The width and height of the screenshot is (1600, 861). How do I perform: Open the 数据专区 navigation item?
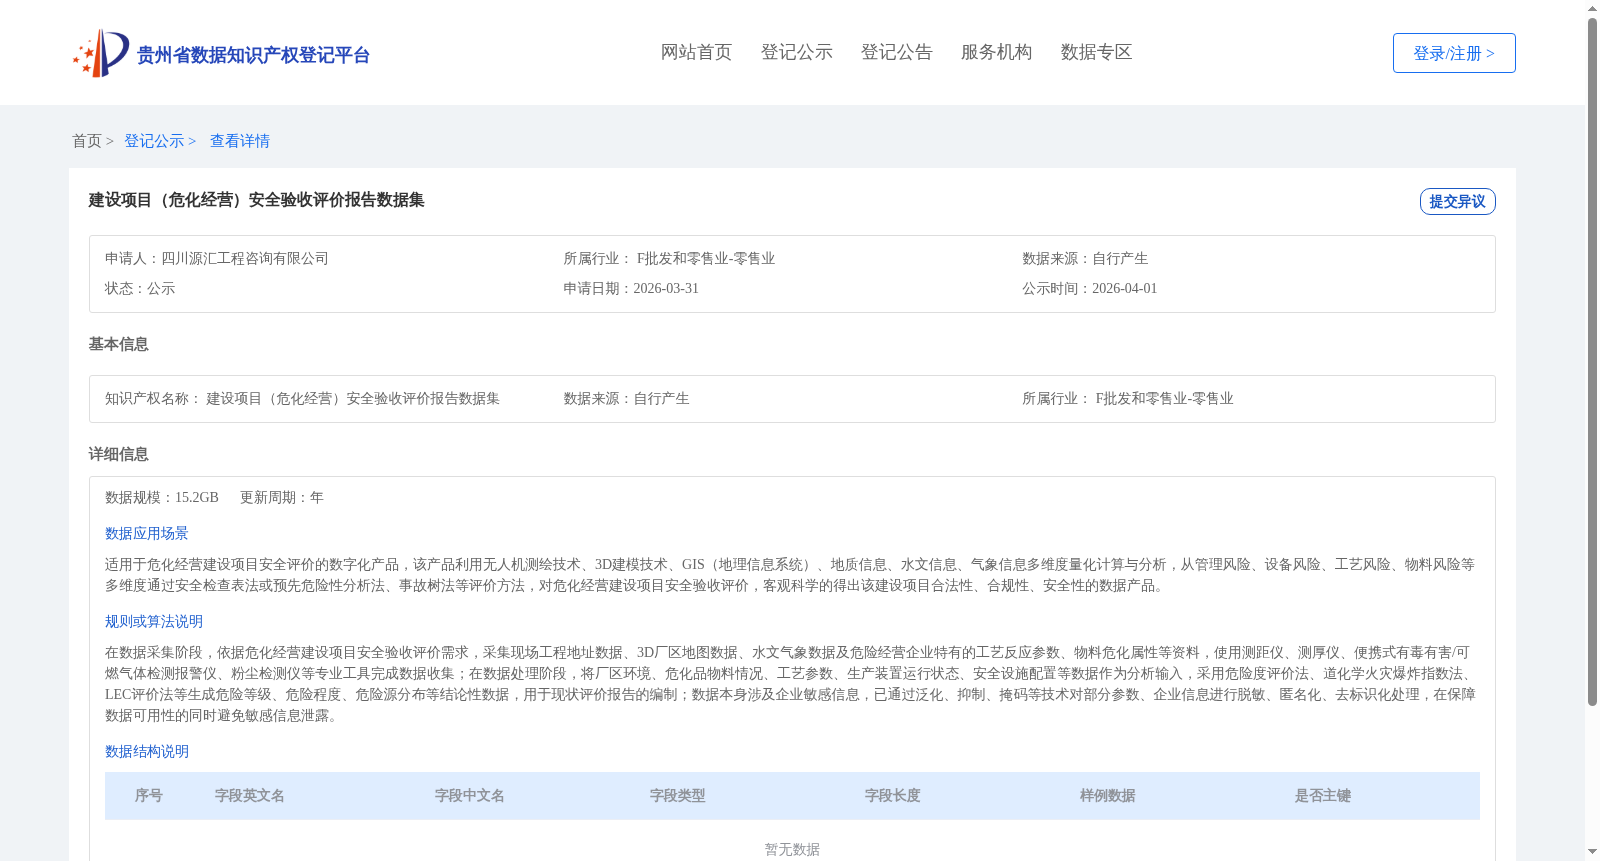click(1096, 52)
